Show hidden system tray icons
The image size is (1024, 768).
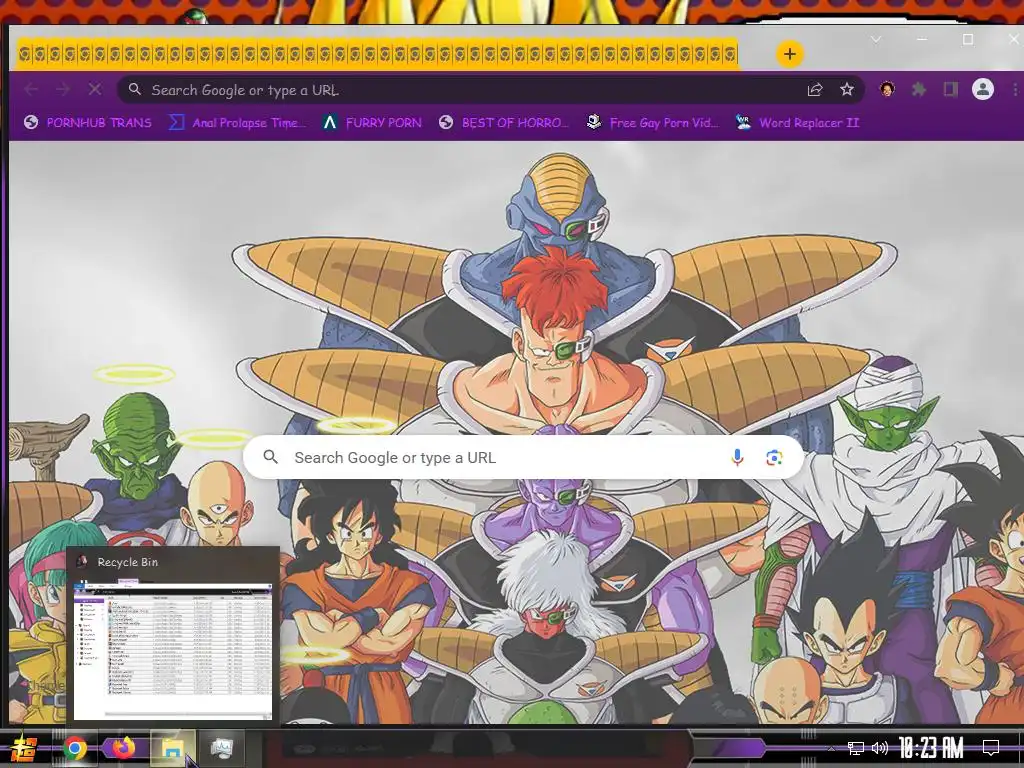(x=831, y=748)
